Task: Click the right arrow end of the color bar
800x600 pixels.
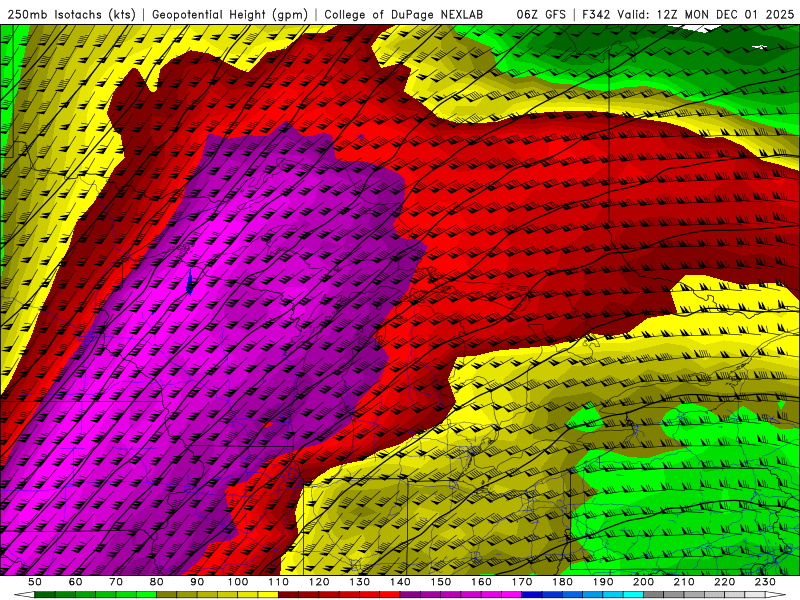Action: 776,595
